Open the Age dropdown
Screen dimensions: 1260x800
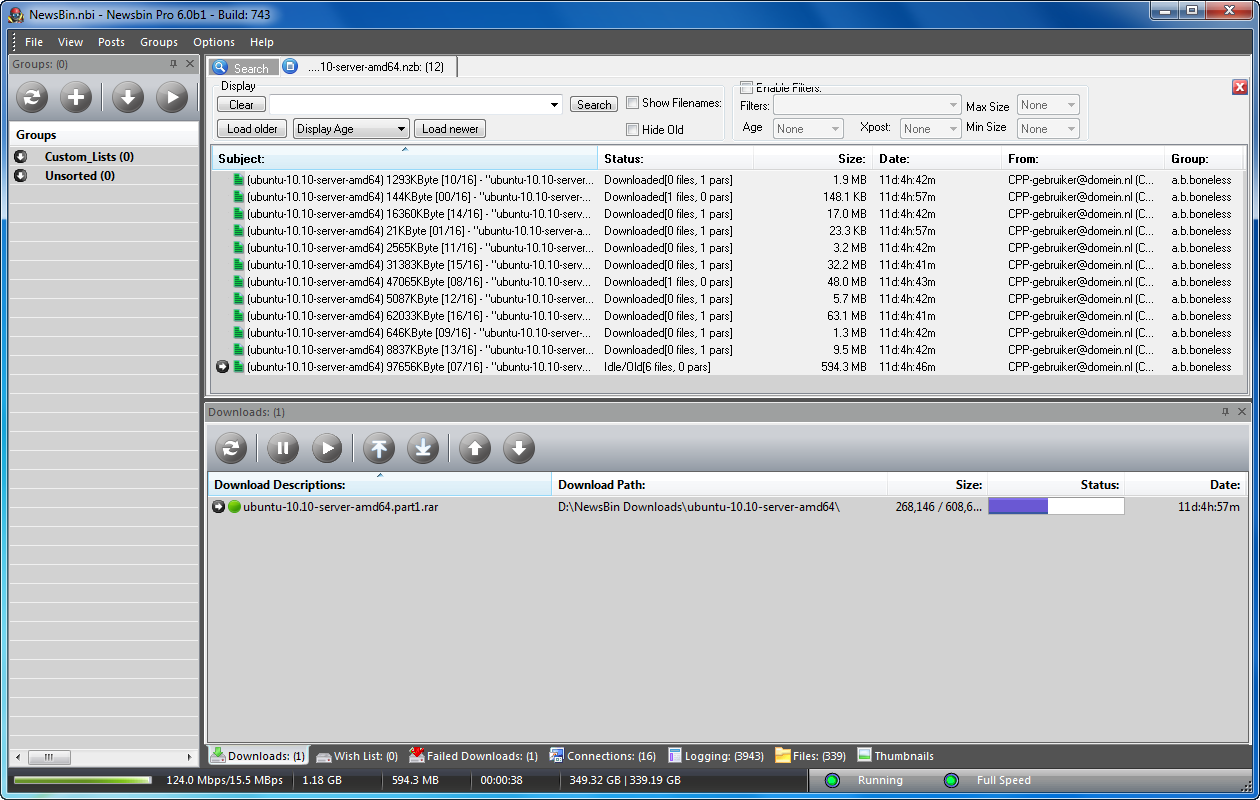(836, 129)
